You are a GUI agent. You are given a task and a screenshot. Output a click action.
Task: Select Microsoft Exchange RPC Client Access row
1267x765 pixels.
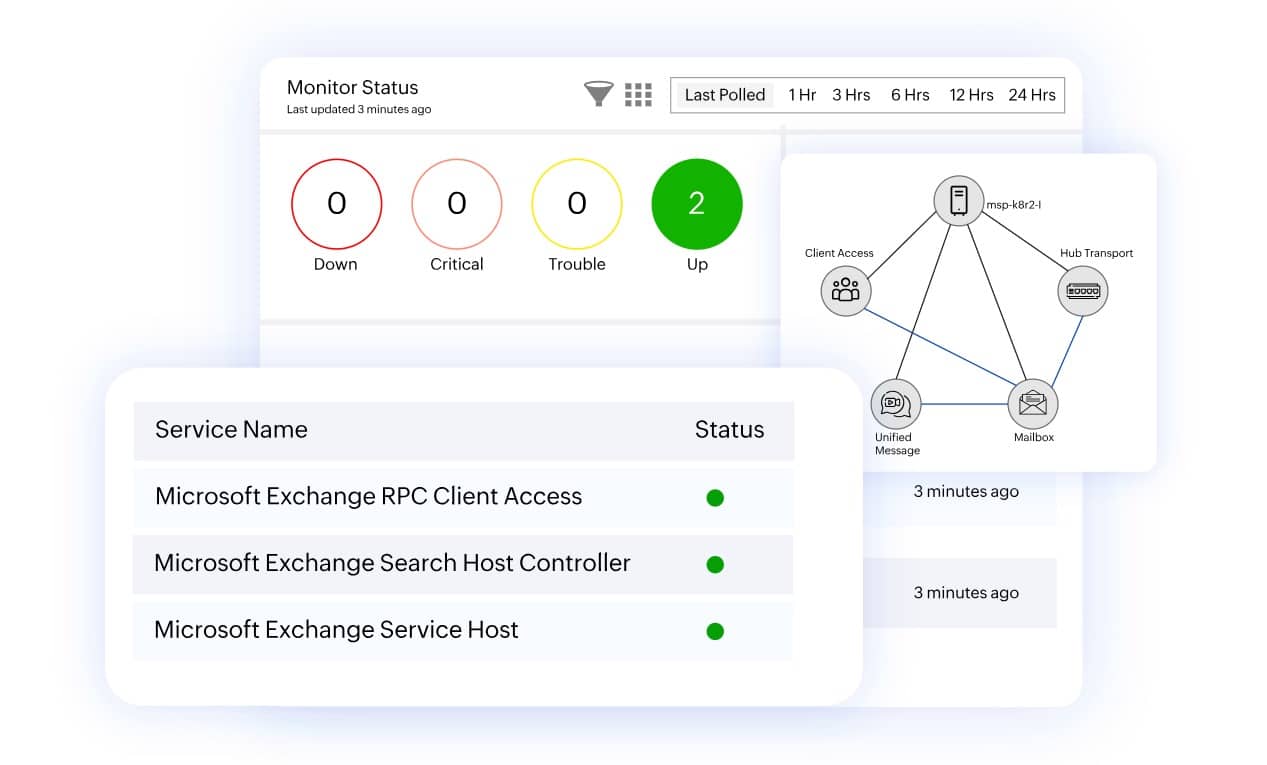tap(463, 497)
